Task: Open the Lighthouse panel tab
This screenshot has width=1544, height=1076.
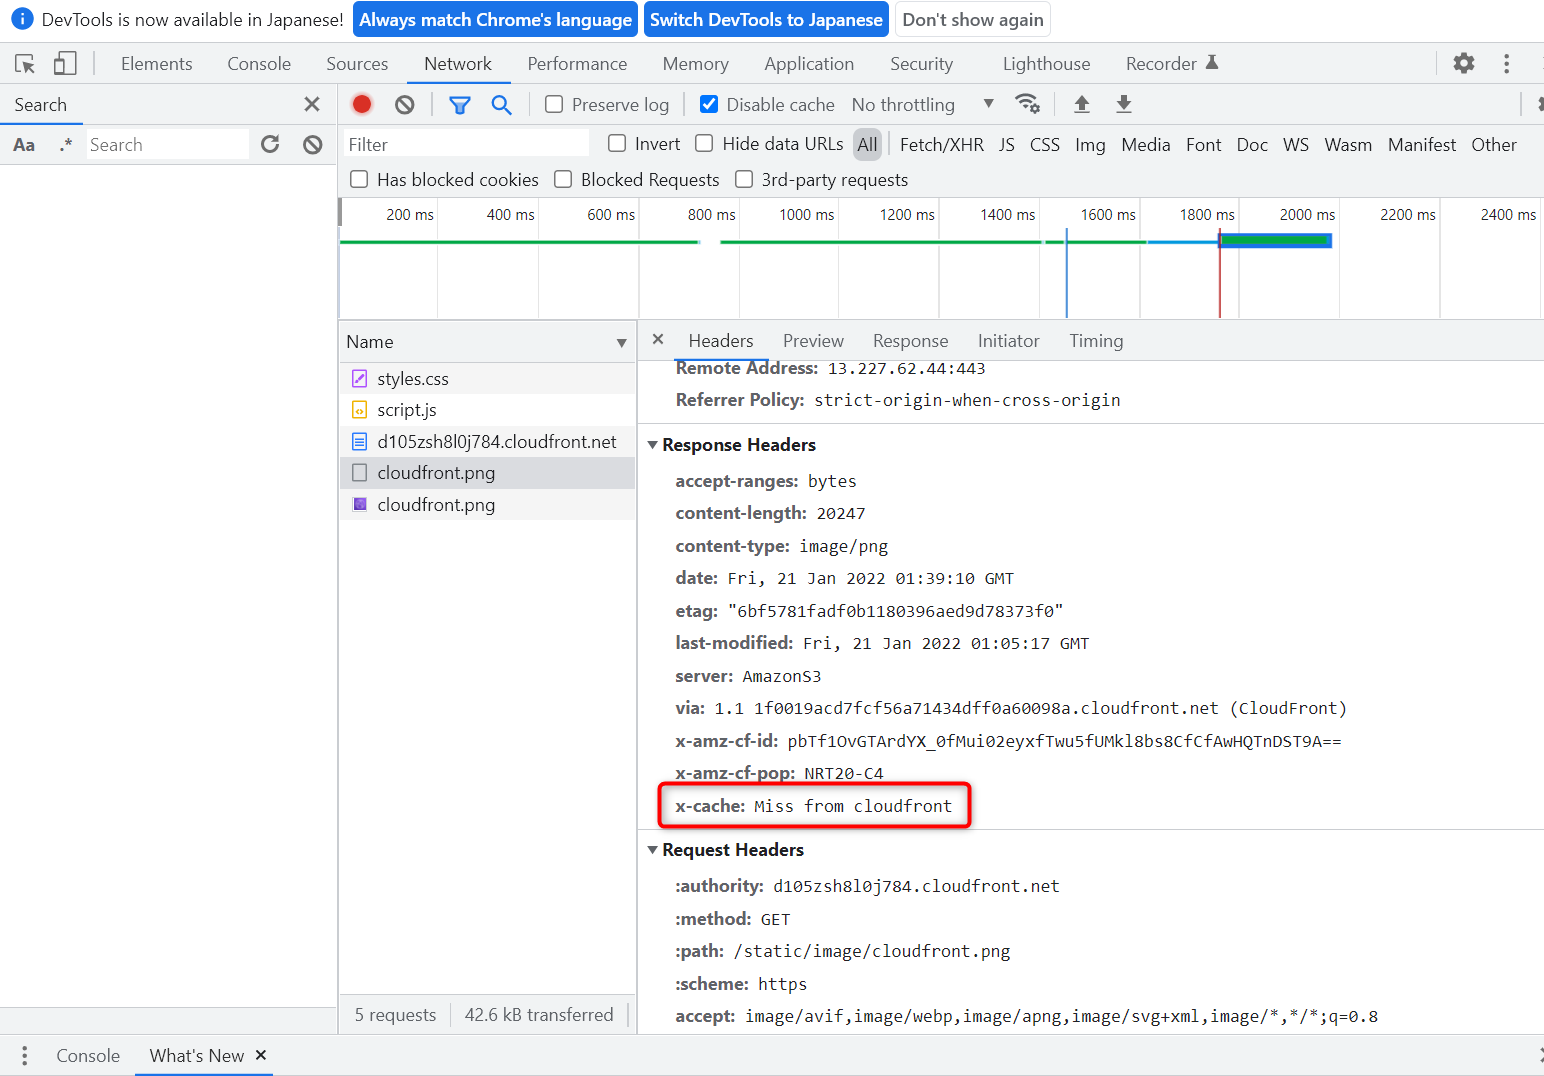Action: tap(1046, 64)
